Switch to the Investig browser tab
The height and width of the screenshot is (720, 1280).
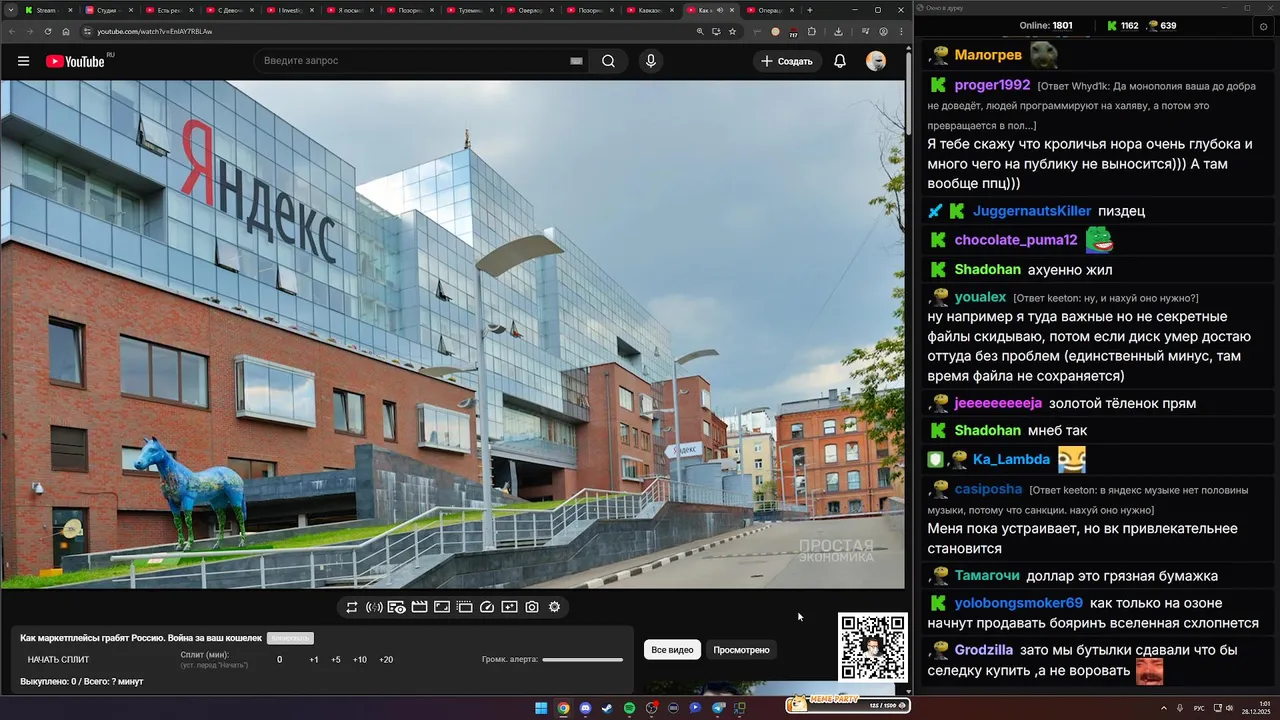pos(288,10)
